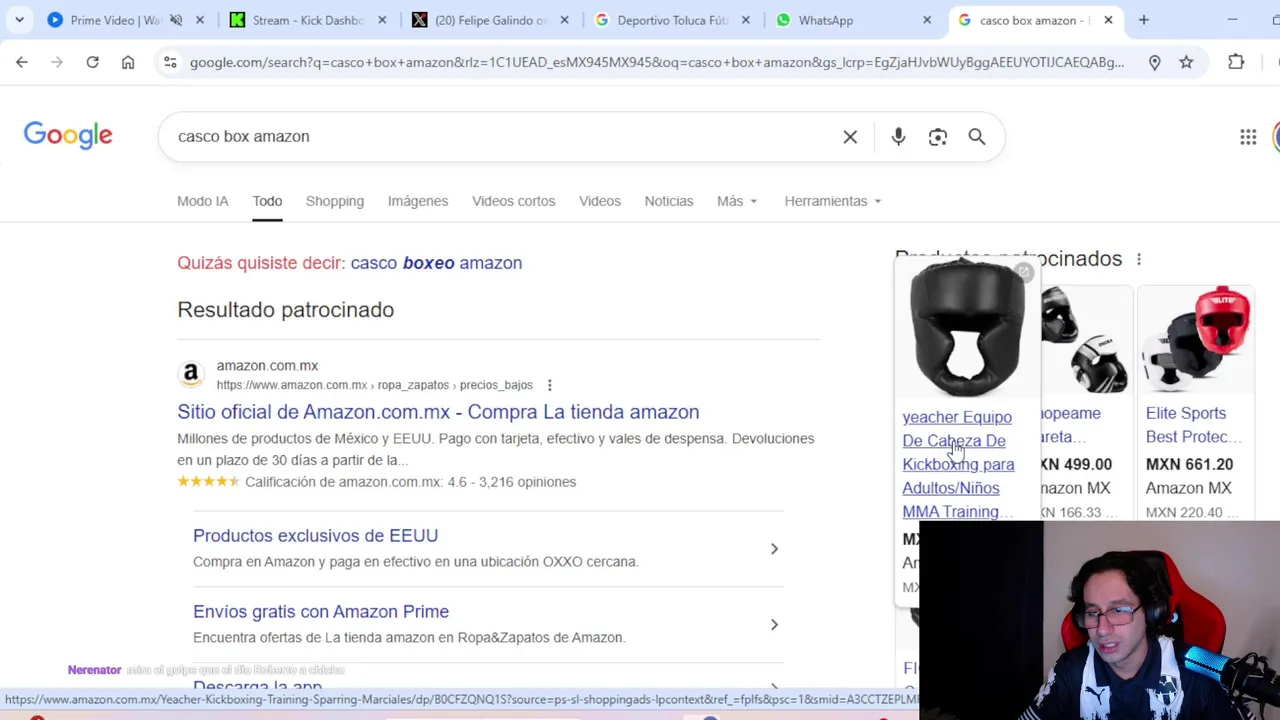Click 'Calificación de amazon.com.mx' rating text
Viewport: 1280px width, 720px height.
[x=410, y=482]
